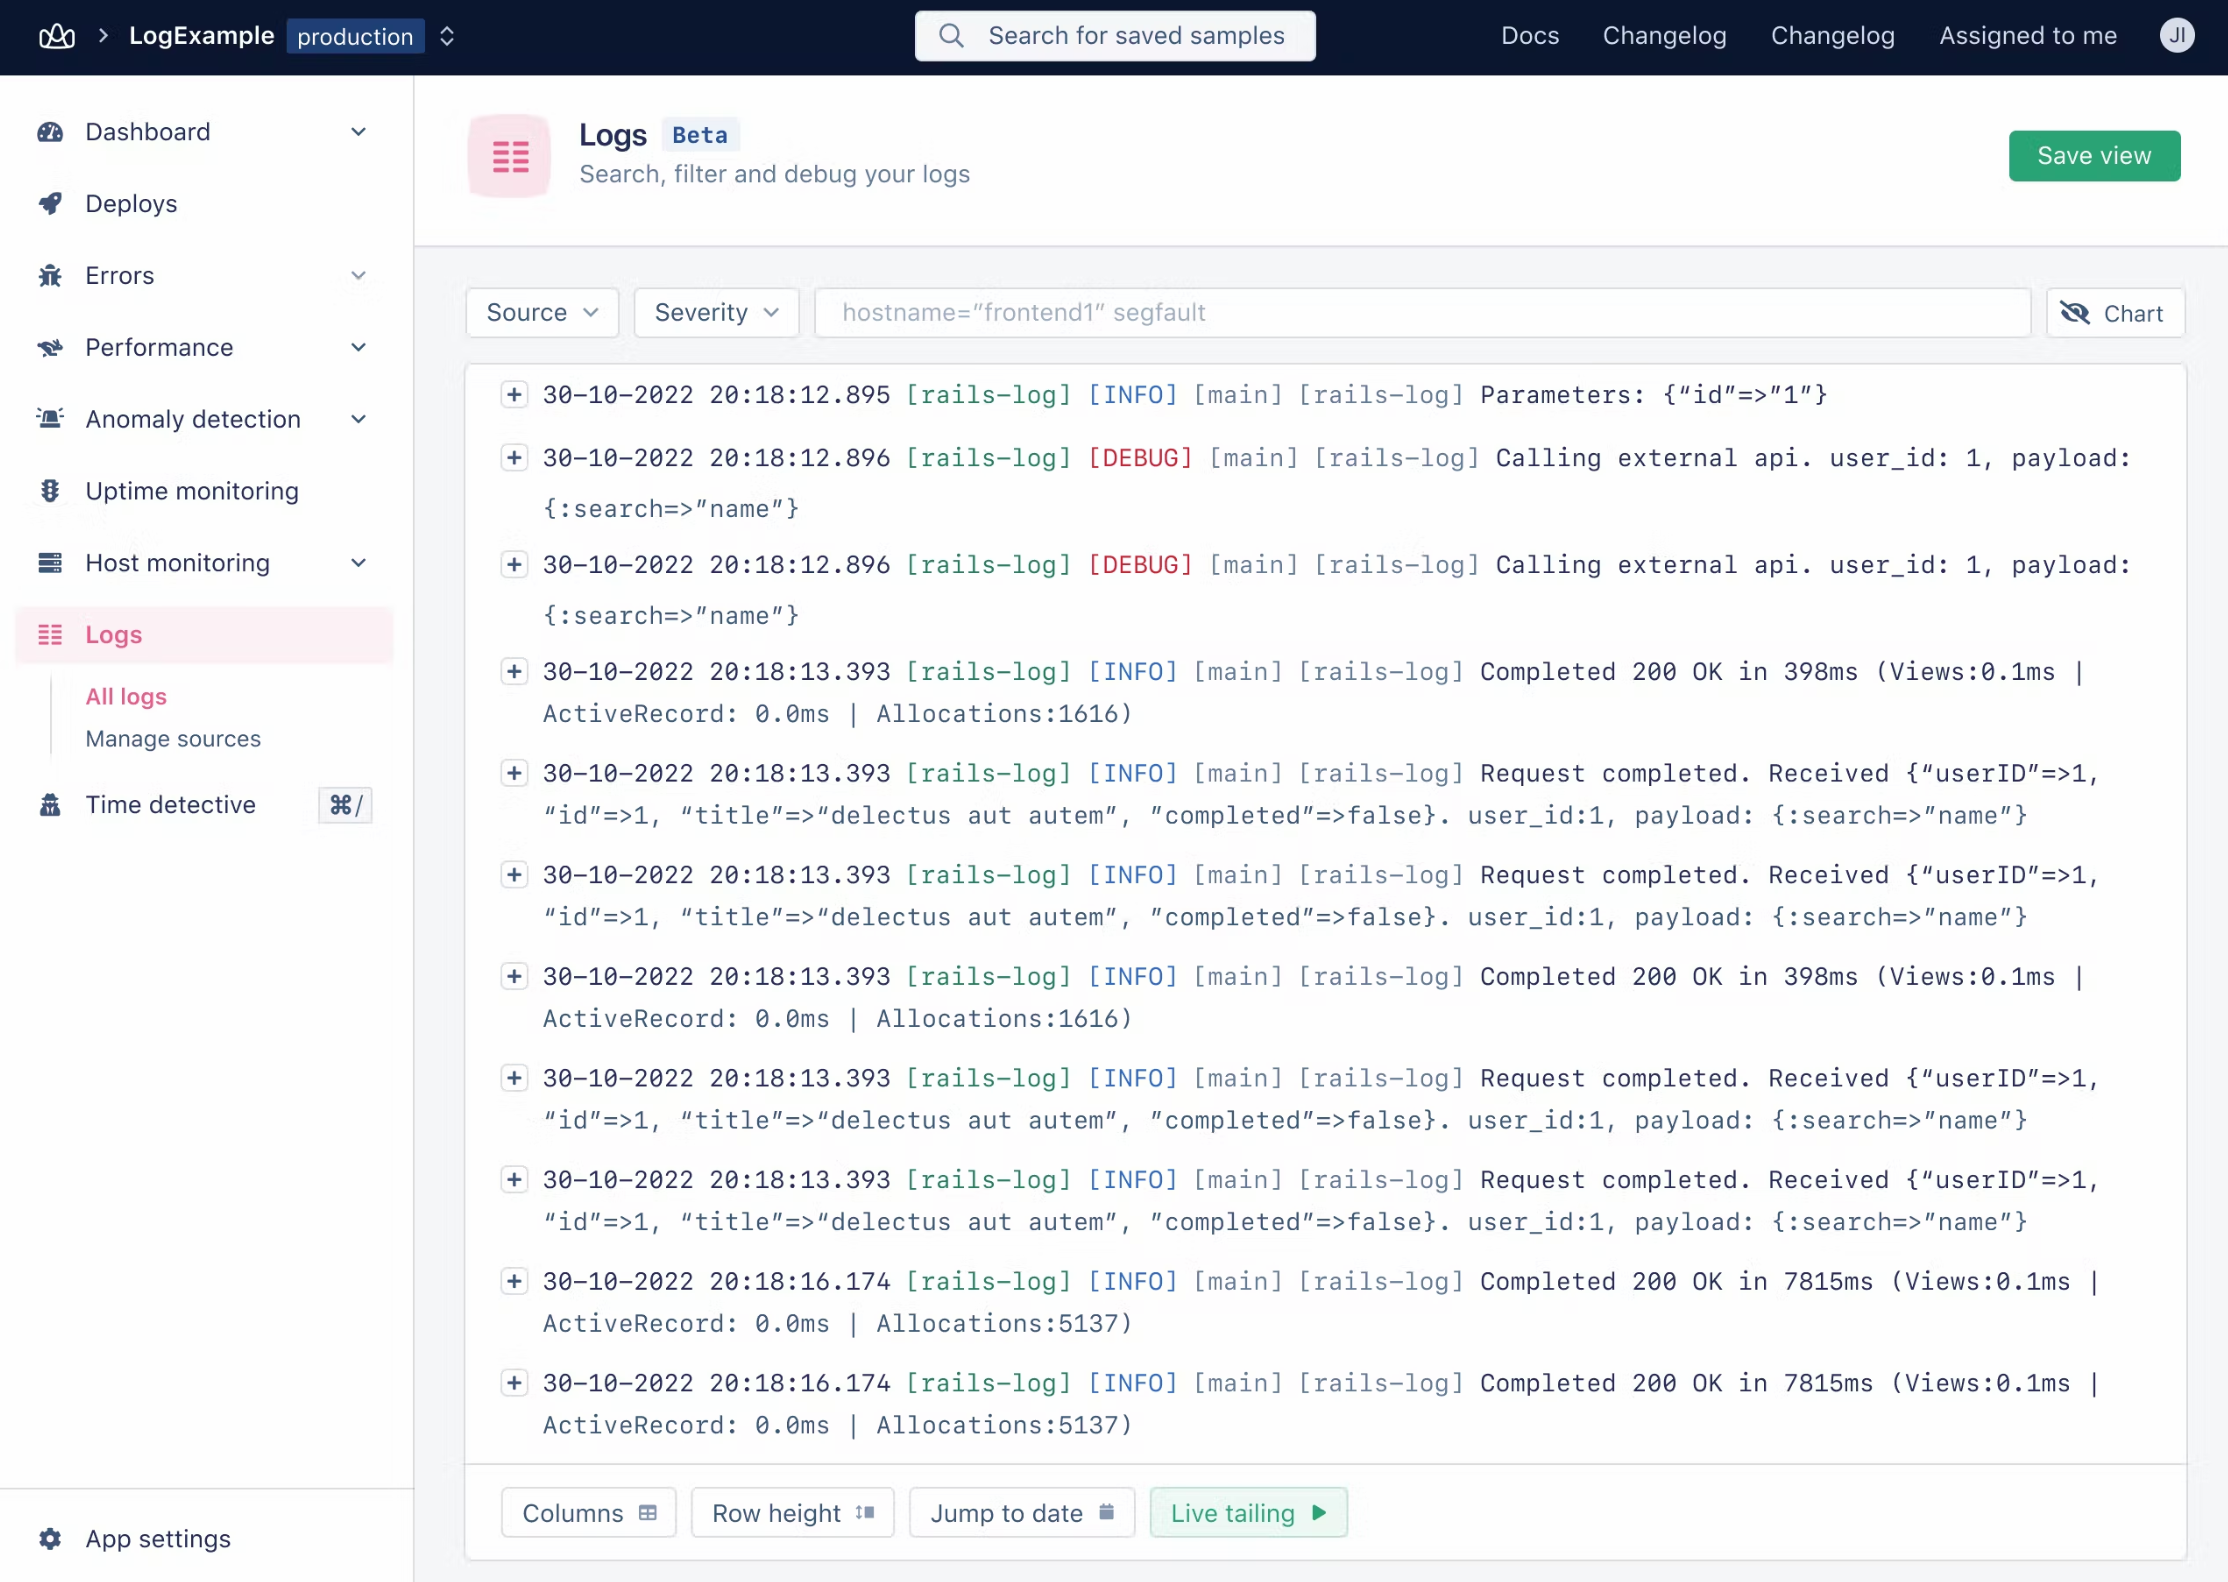Image resolution: width=2228 pixels, height=1582 pixels.
Task: Expand first 'Completed 200 OK in 7815ms' row
Action: point(514,1282)
